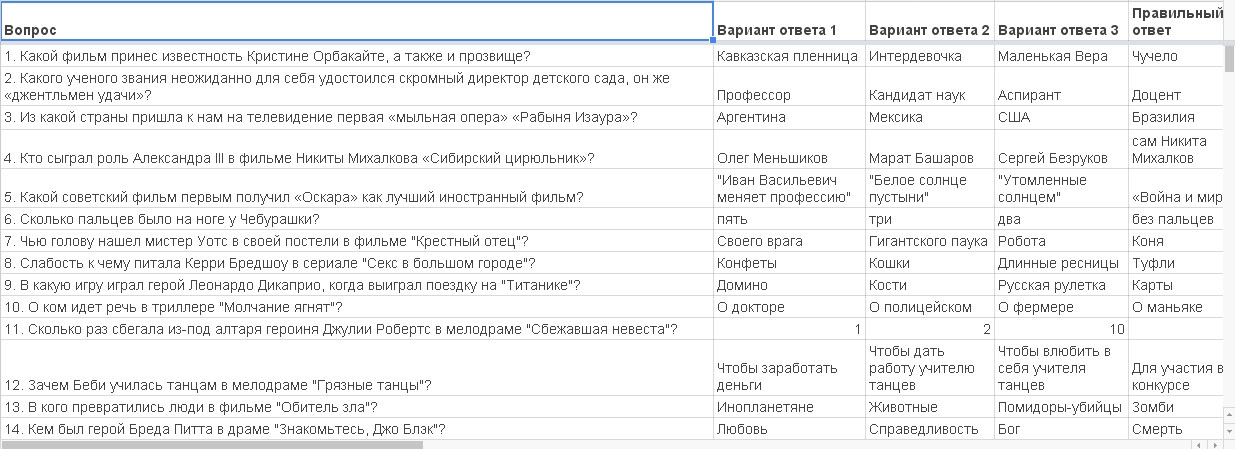The width and height of the screenshot is (1235, 449).
Task: Click the question cell about Кристина Орбакайте
Action: click(x=357, y=56)
